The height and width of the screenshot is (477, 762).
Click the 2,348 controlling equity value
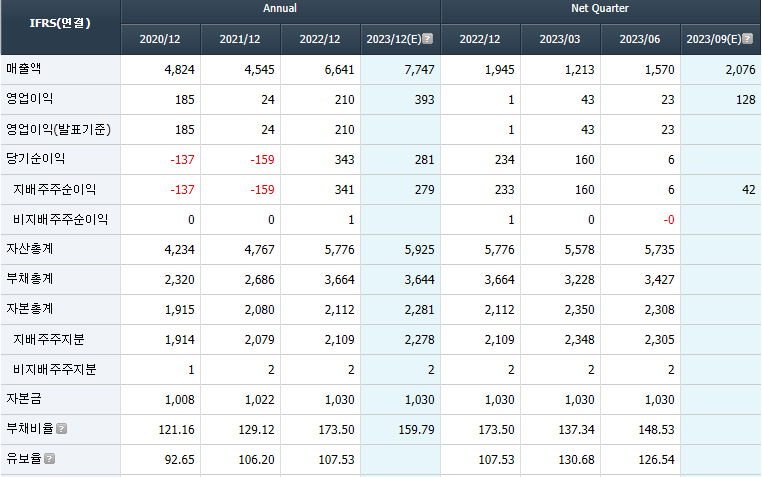[579, 340]
